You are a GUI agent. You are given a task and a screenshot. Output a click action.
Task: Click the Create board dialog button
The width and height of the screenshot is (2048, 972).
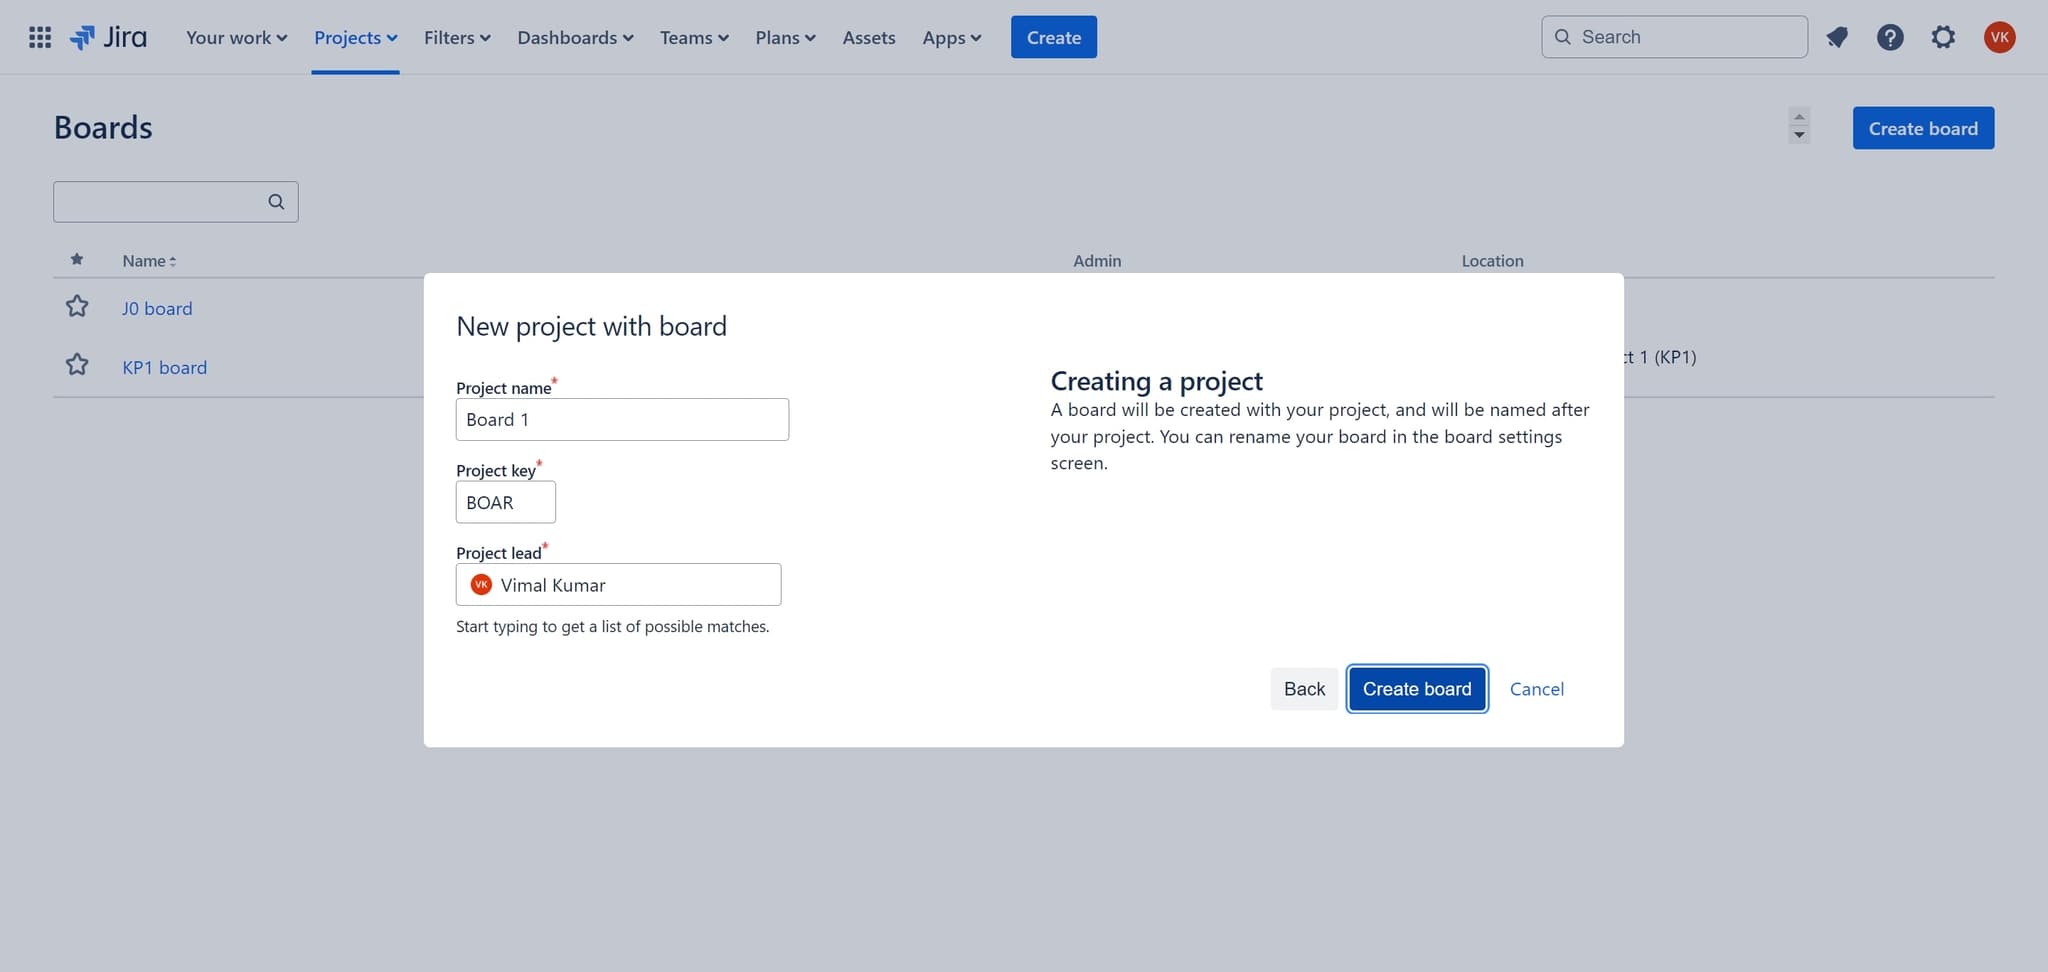click(1417, 689)
